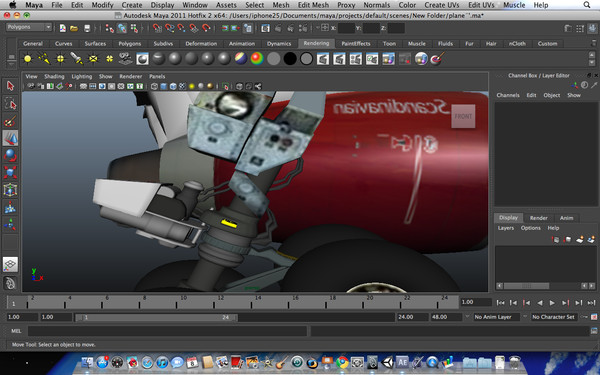
Task: Select the Universal Manipulator tool
Action: (10, 190)
